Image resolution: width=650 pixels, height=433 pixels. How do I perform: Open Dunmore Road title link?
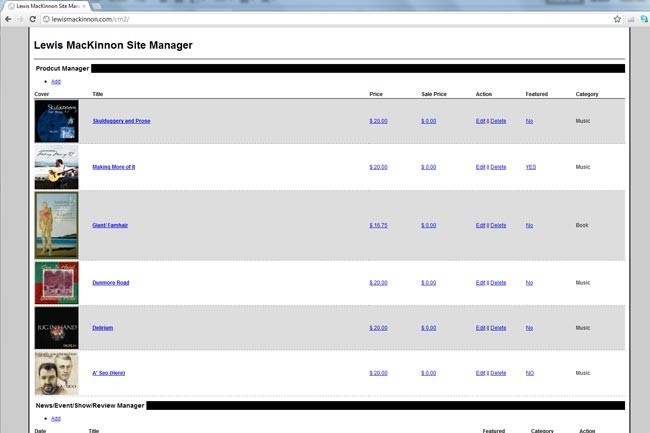click(111, 283)
